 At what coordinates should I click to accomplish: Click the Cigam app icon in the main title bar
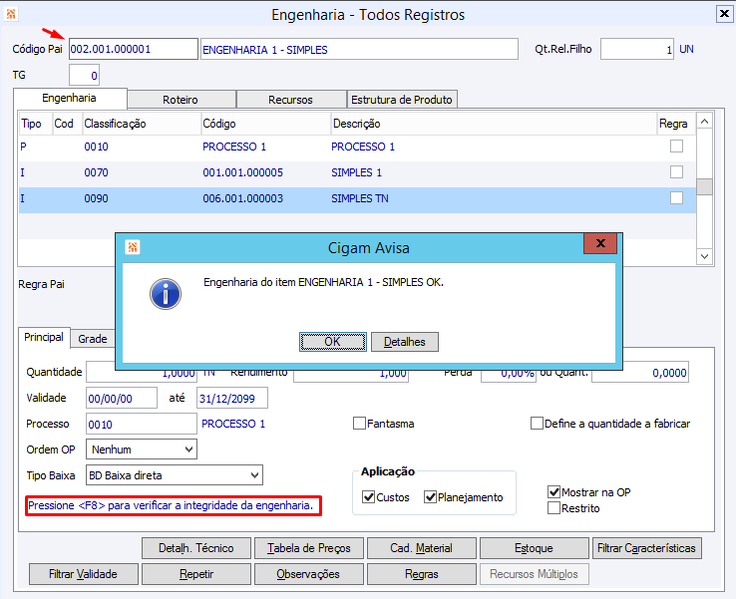point(10,14)
